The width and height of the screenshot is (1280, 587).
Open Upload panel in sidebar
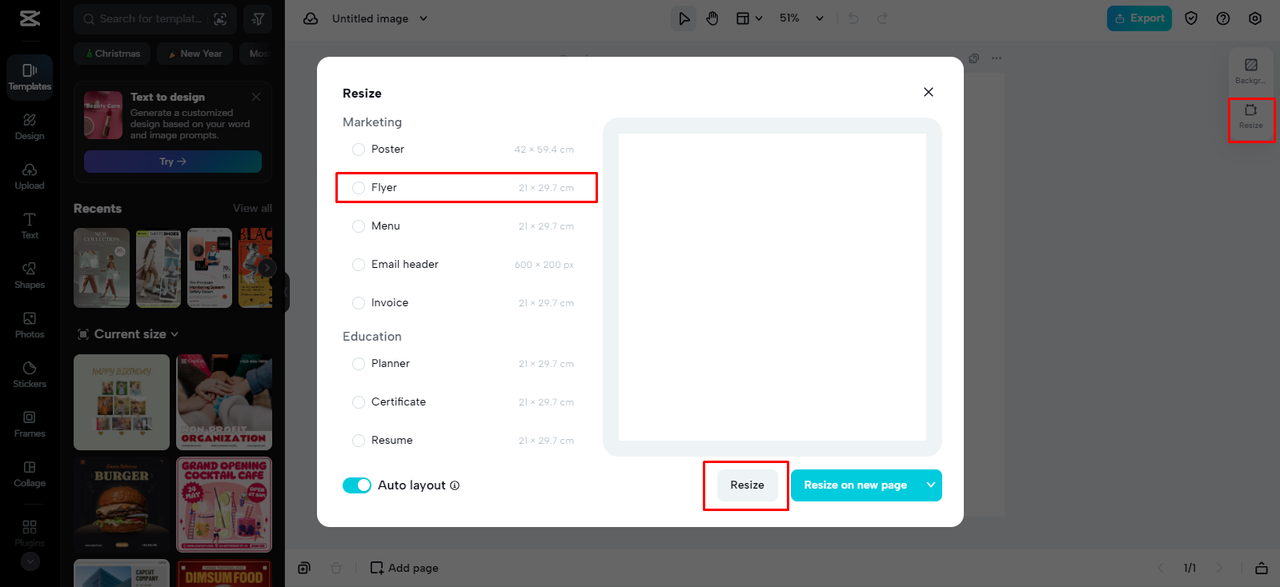(29, 176)
